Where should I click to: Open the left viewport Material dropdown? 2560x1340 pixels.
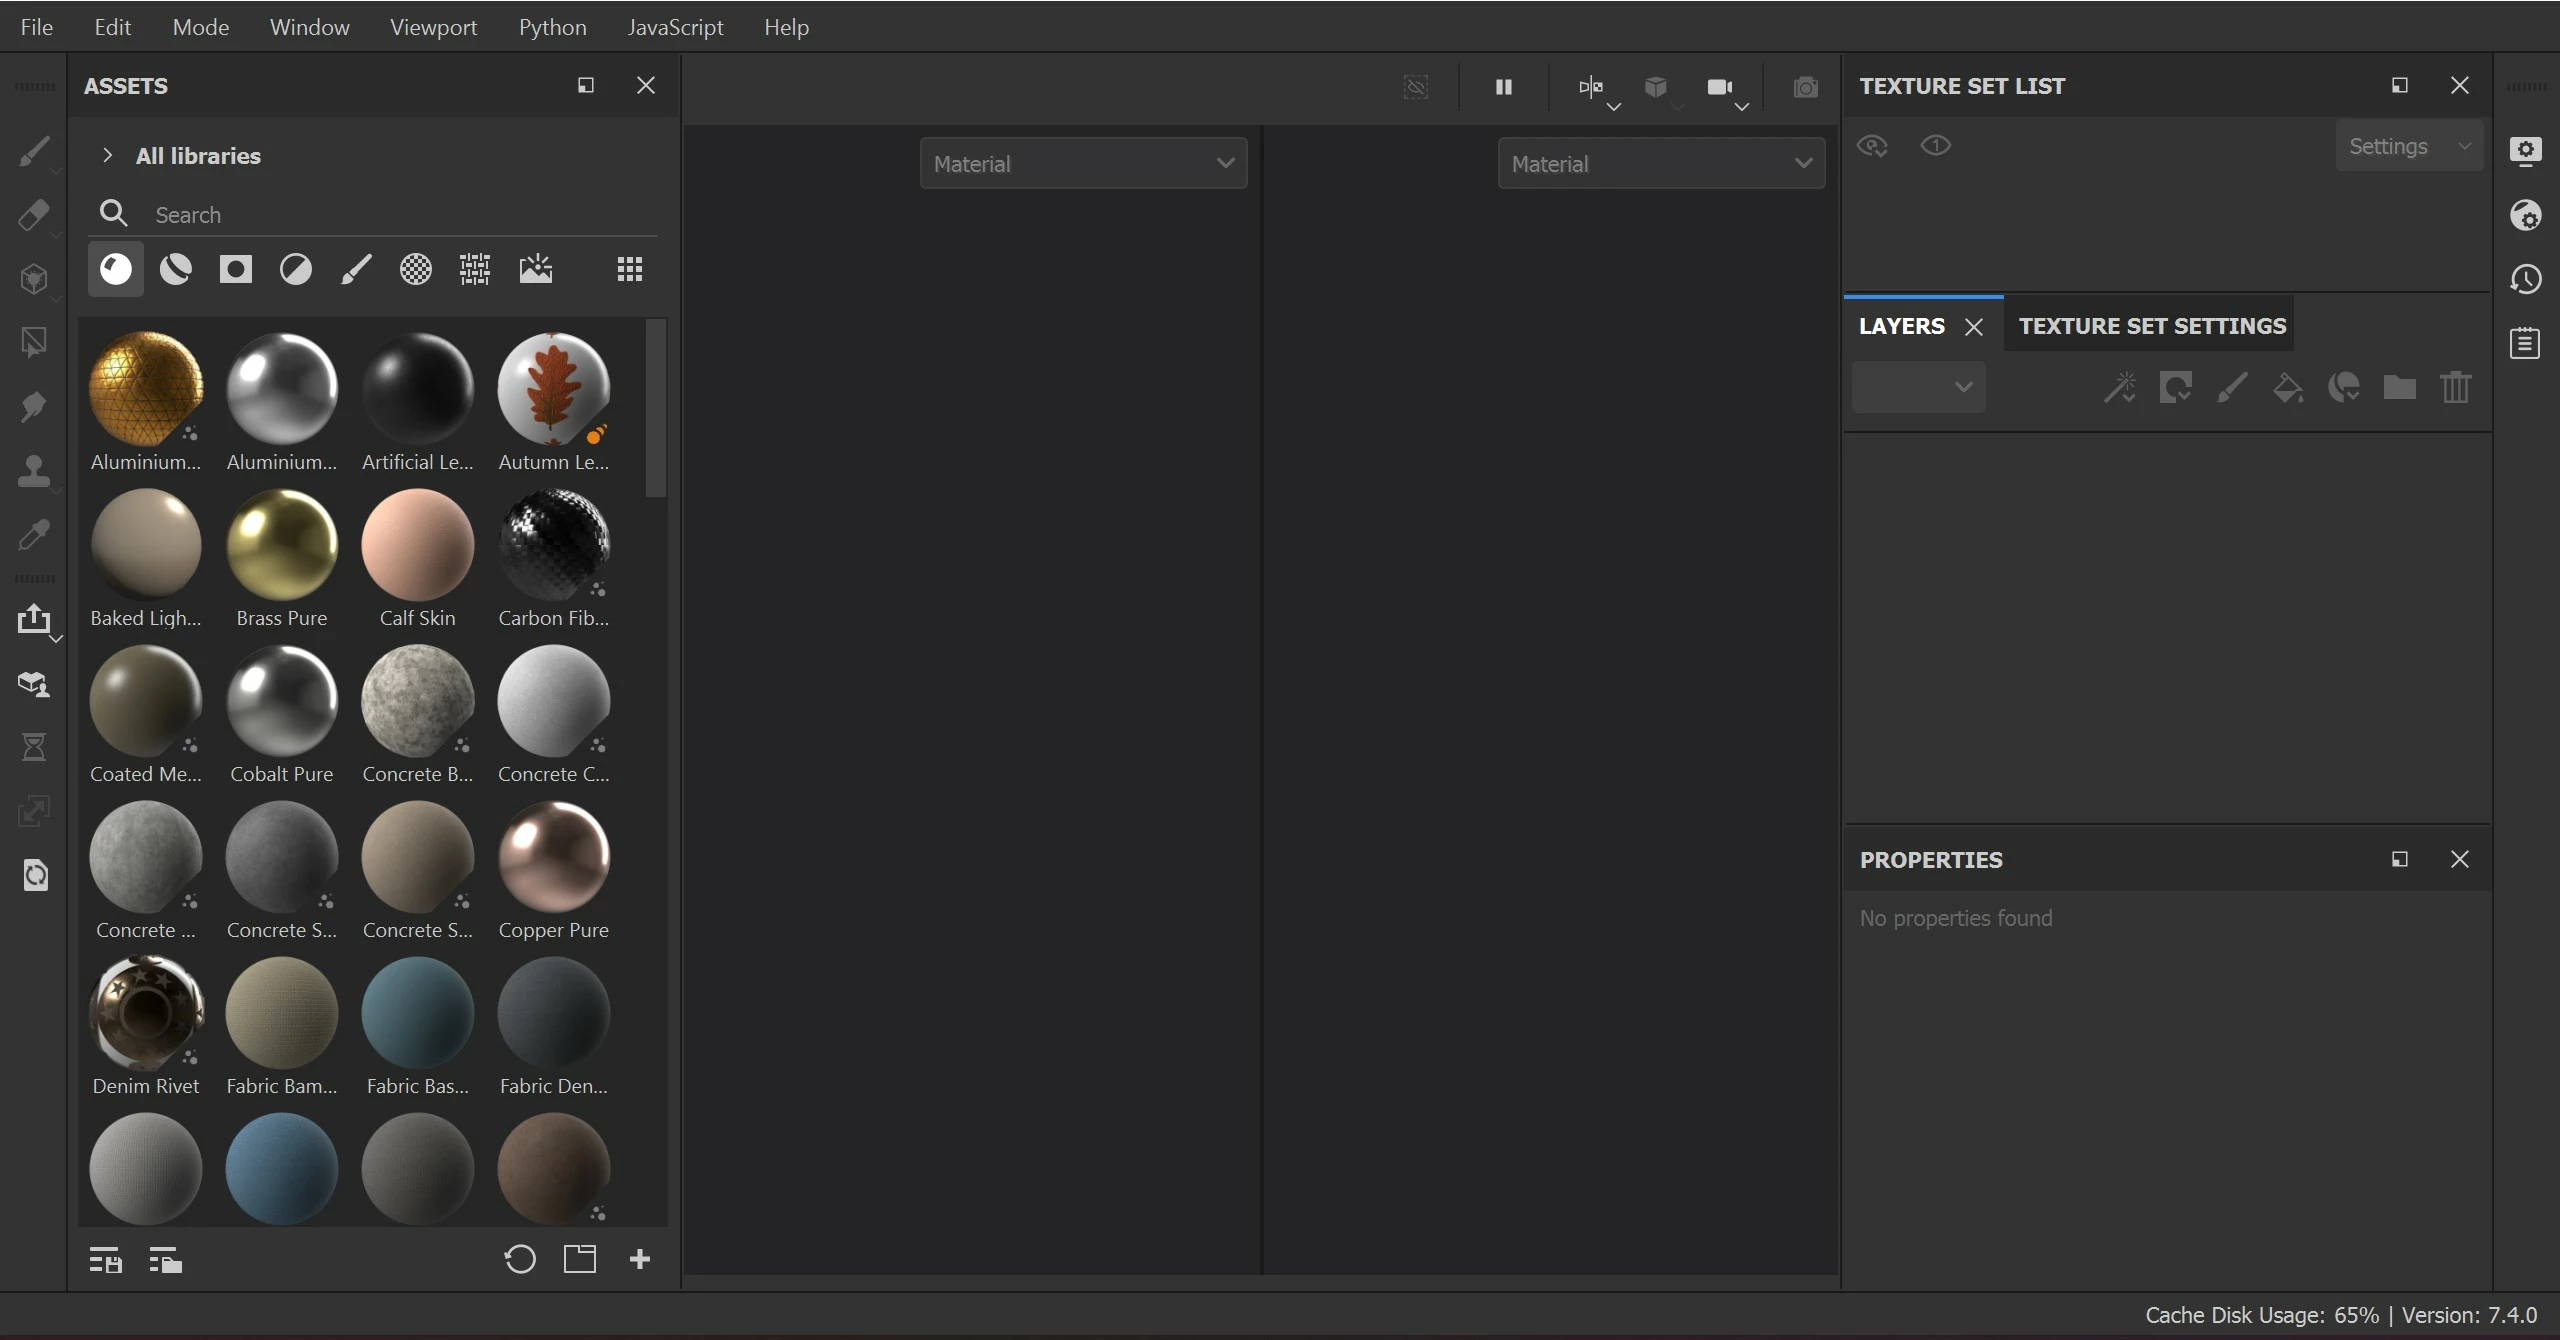pos(1083,163)
